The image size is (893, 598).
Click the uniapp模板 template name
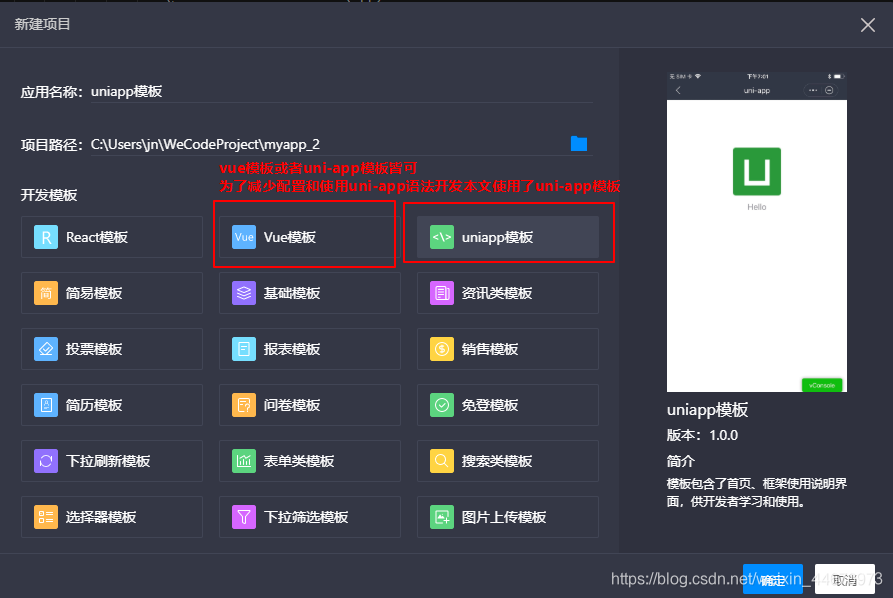(x=497, y=237)
